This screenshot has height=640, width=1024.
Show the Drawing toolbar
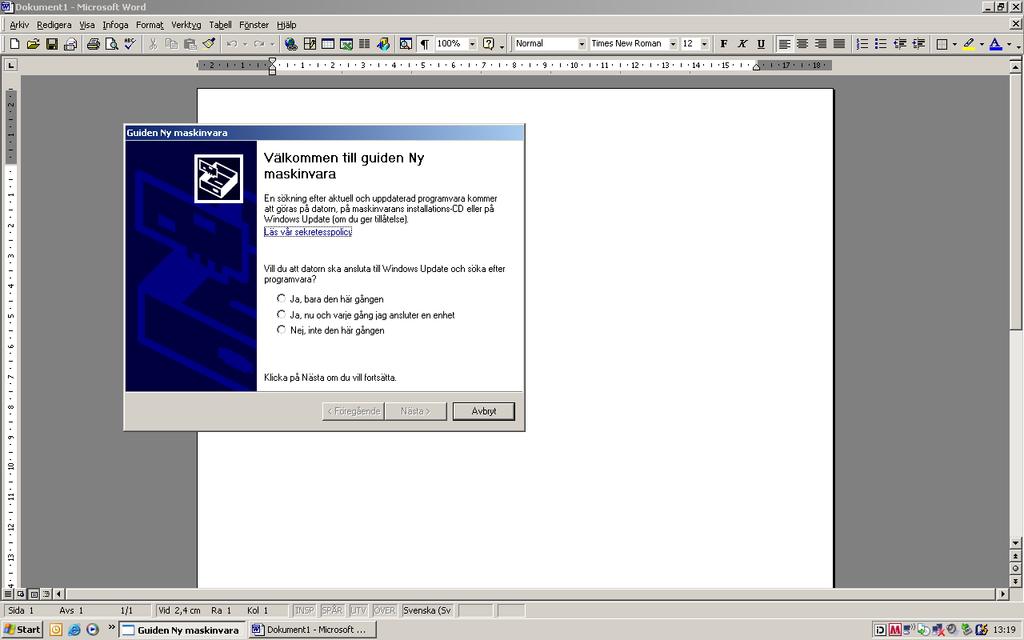(x=383, y=44)
